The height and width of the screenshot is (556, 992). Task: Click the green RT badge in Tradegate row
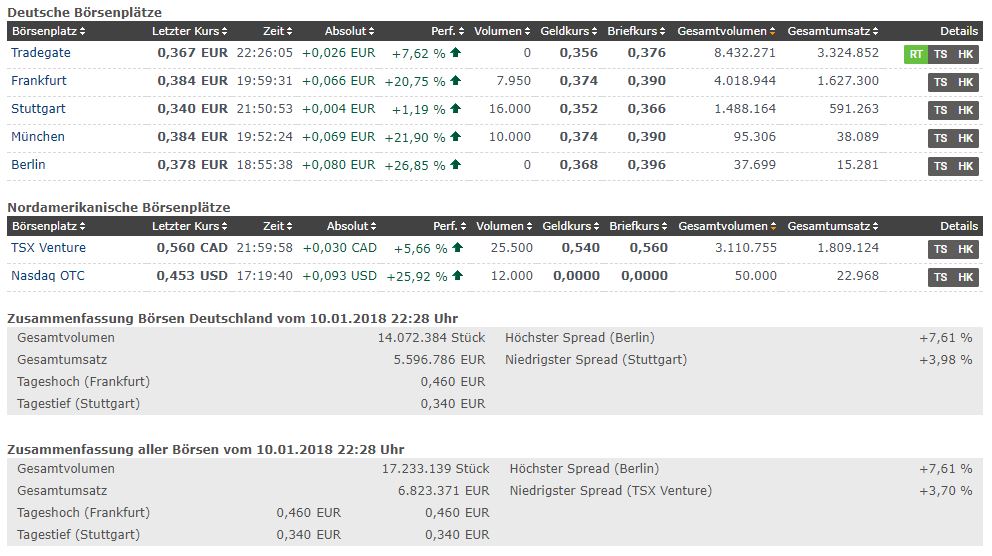(915, 54)
